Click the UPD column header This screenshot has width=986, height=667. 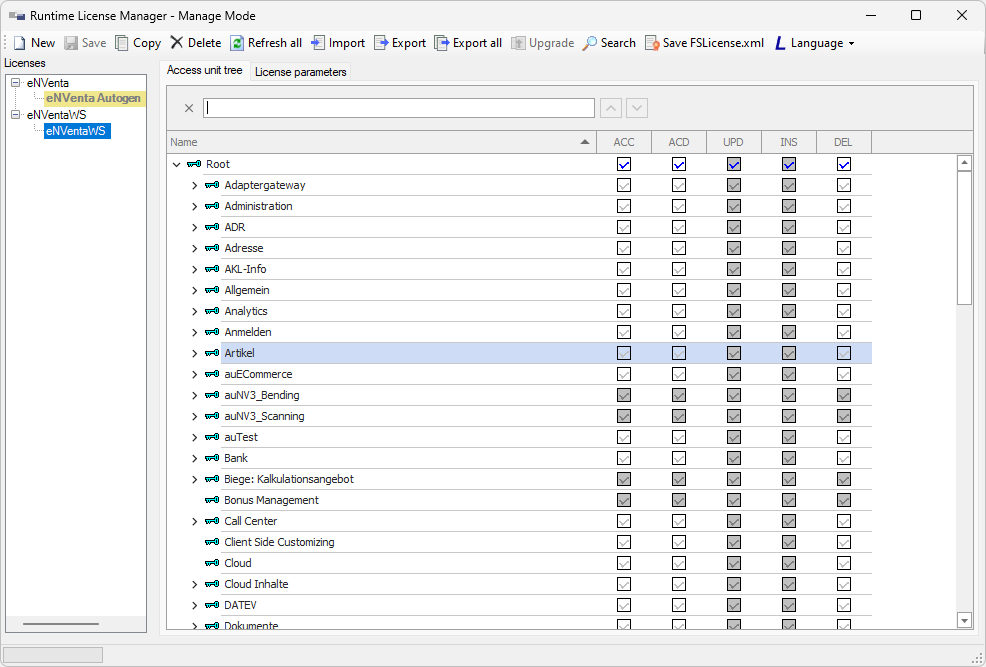point(734,142)
